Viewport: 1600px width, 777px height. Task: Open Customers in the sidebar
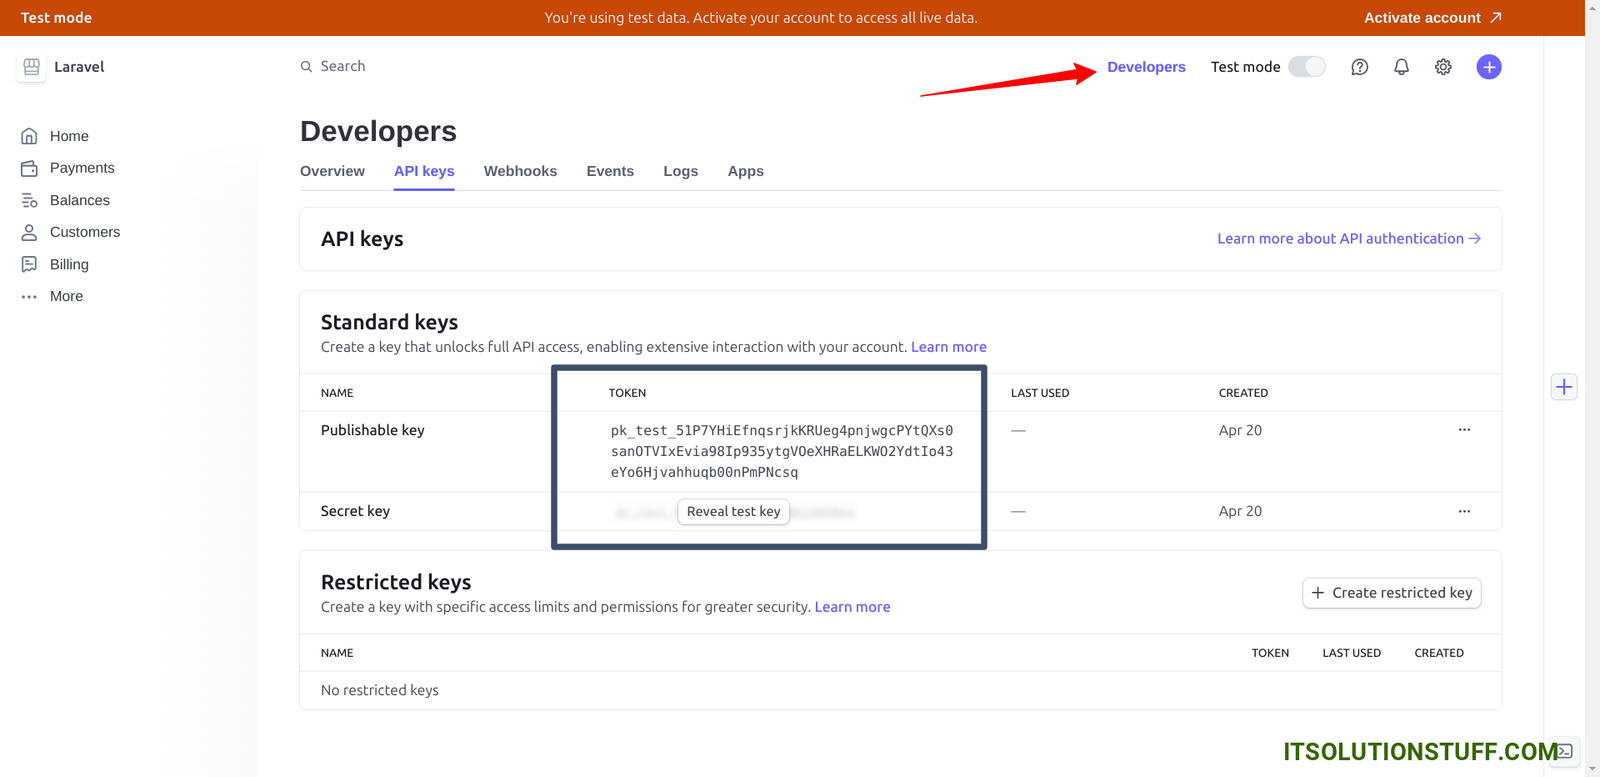tap(84, 232)
